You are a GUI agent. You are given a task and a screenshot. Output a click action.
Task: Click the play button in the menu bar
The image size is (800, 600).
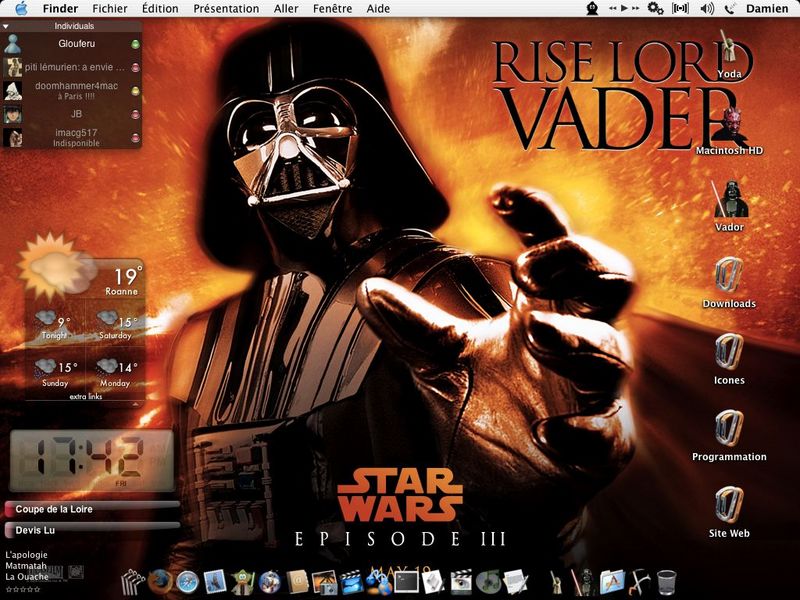[624, 8]
